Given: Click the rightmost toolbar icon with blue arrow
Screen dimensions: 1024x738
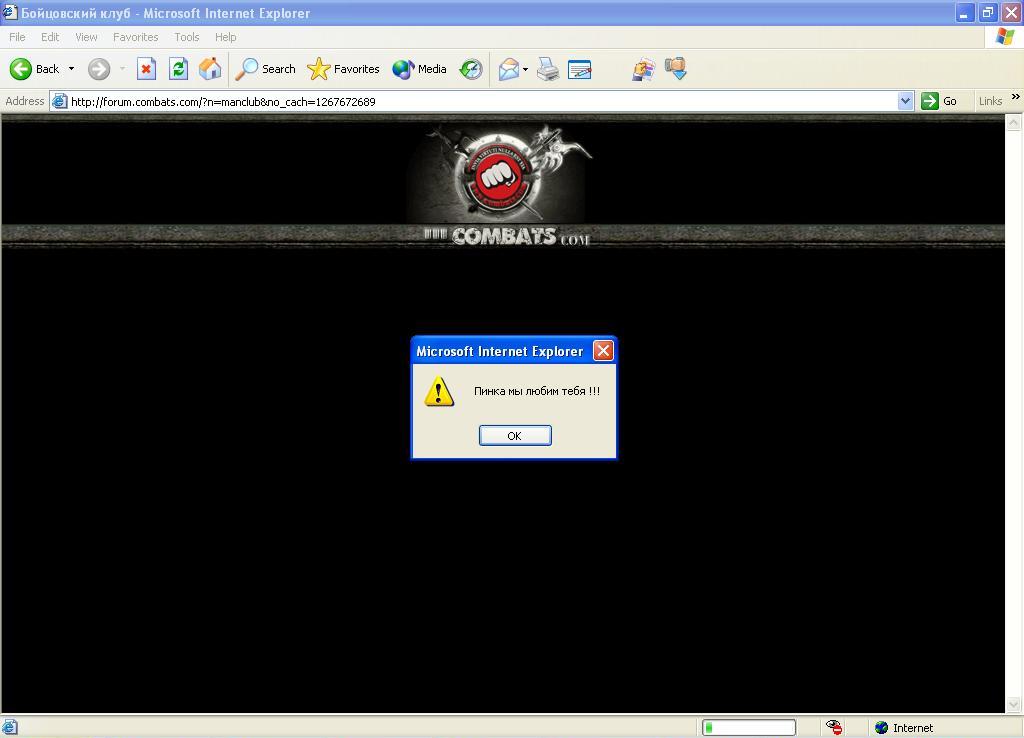Looking at the screenshot, I should tap(676, 69).
